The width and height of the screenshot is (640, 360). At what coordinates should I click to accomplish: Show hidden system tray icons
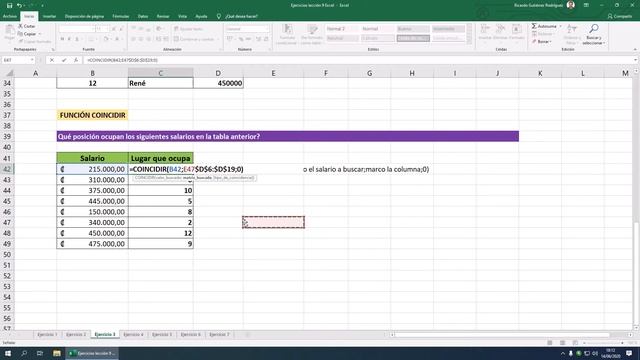(x=562, y=353)
